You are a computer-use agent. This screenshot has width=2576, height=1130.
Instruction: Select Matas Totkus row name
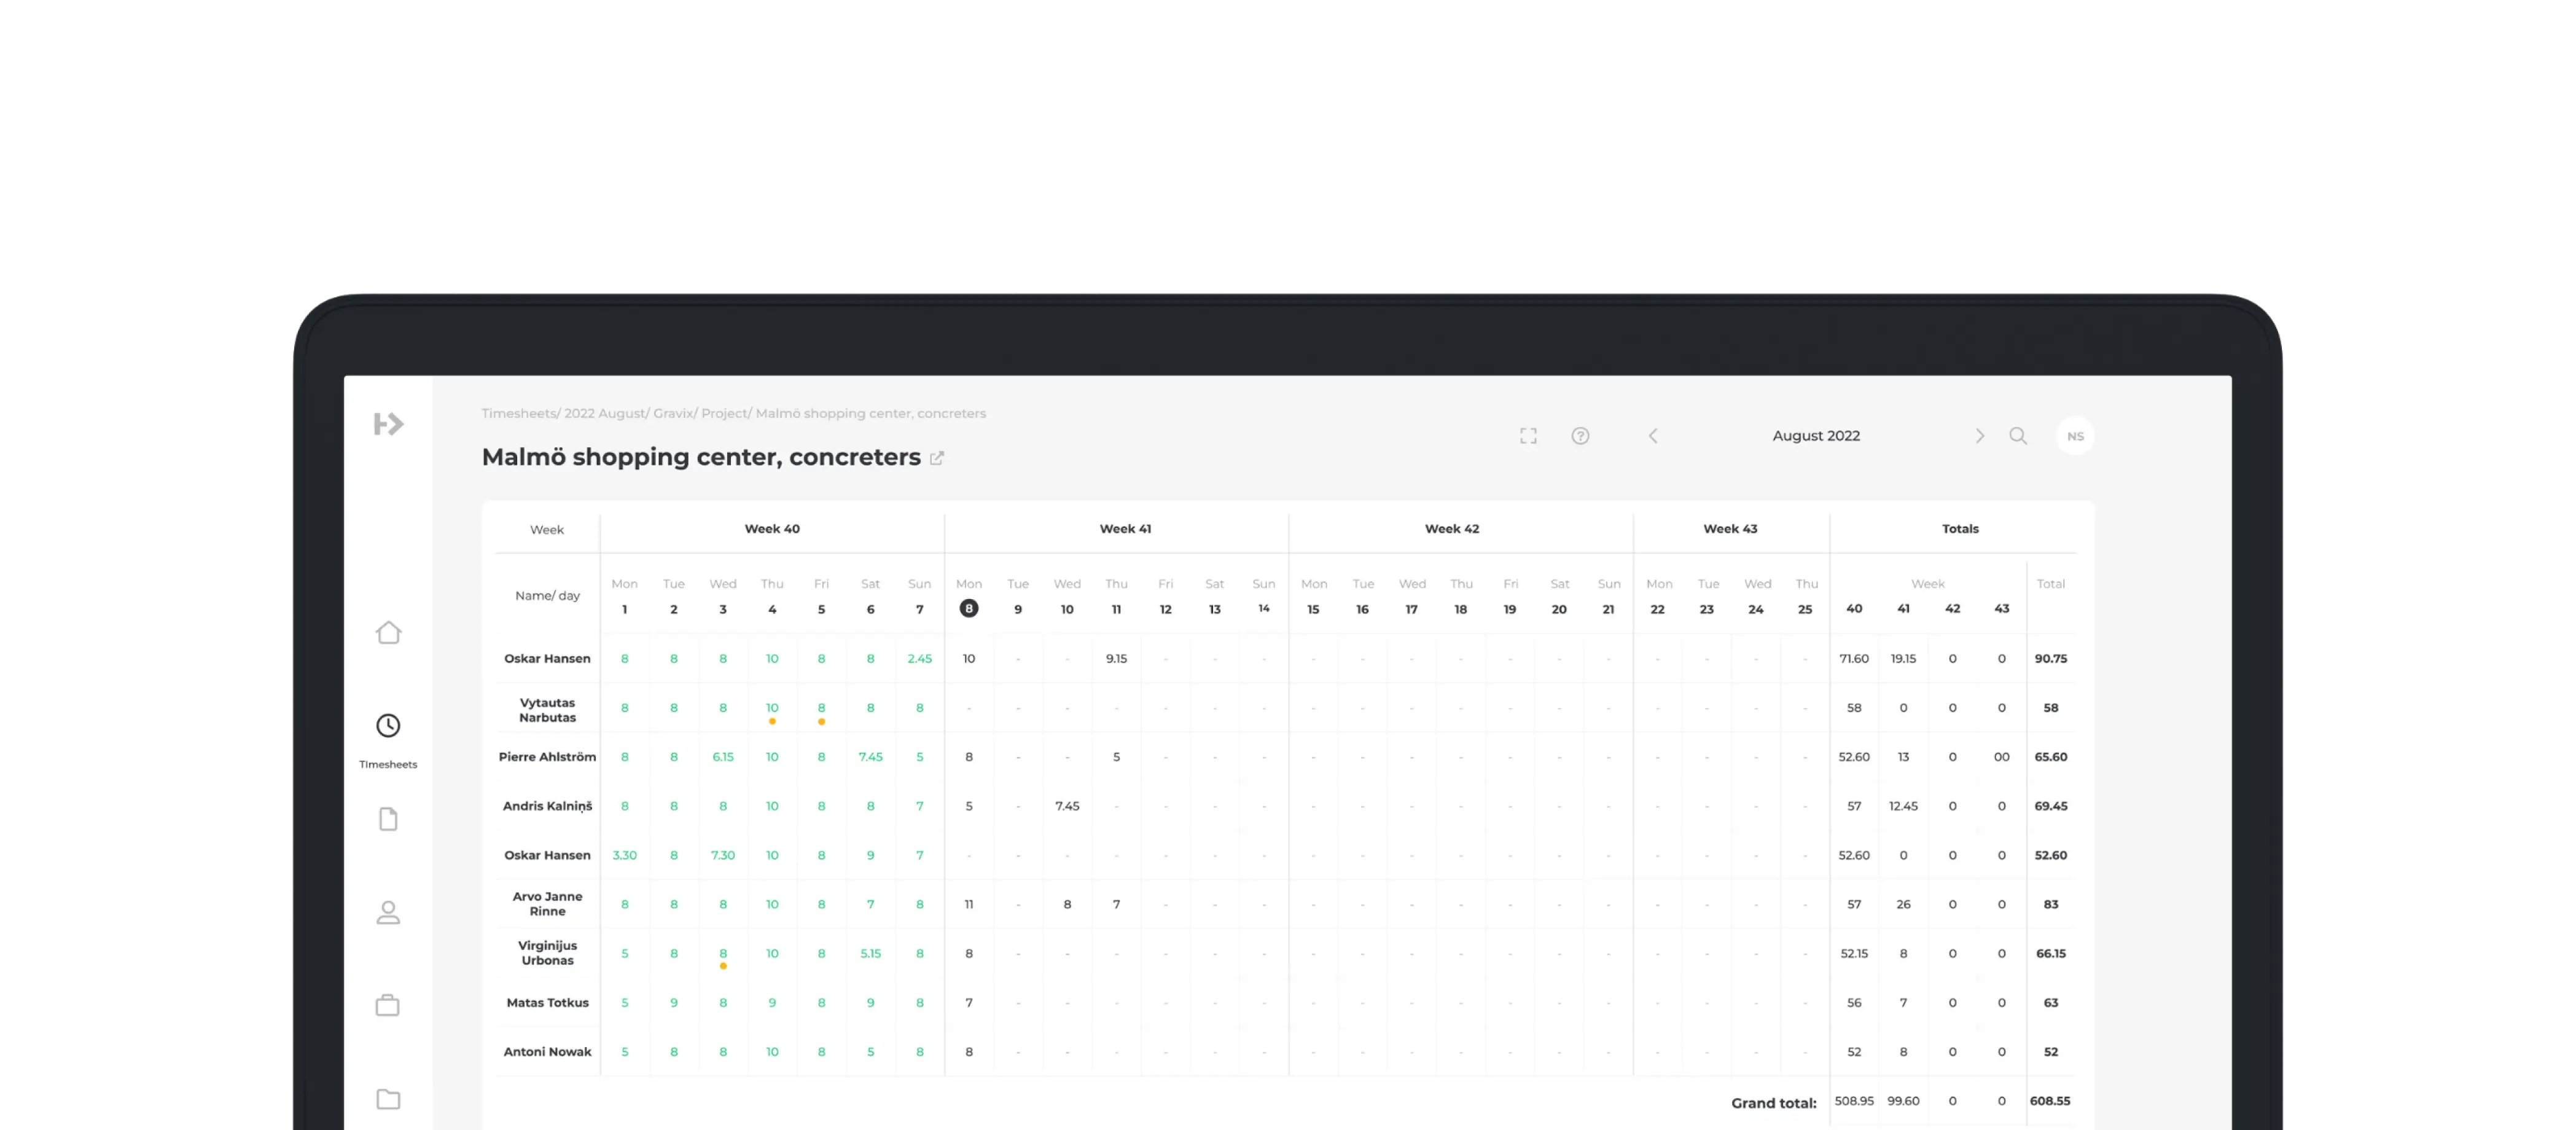pos(547,1002)
